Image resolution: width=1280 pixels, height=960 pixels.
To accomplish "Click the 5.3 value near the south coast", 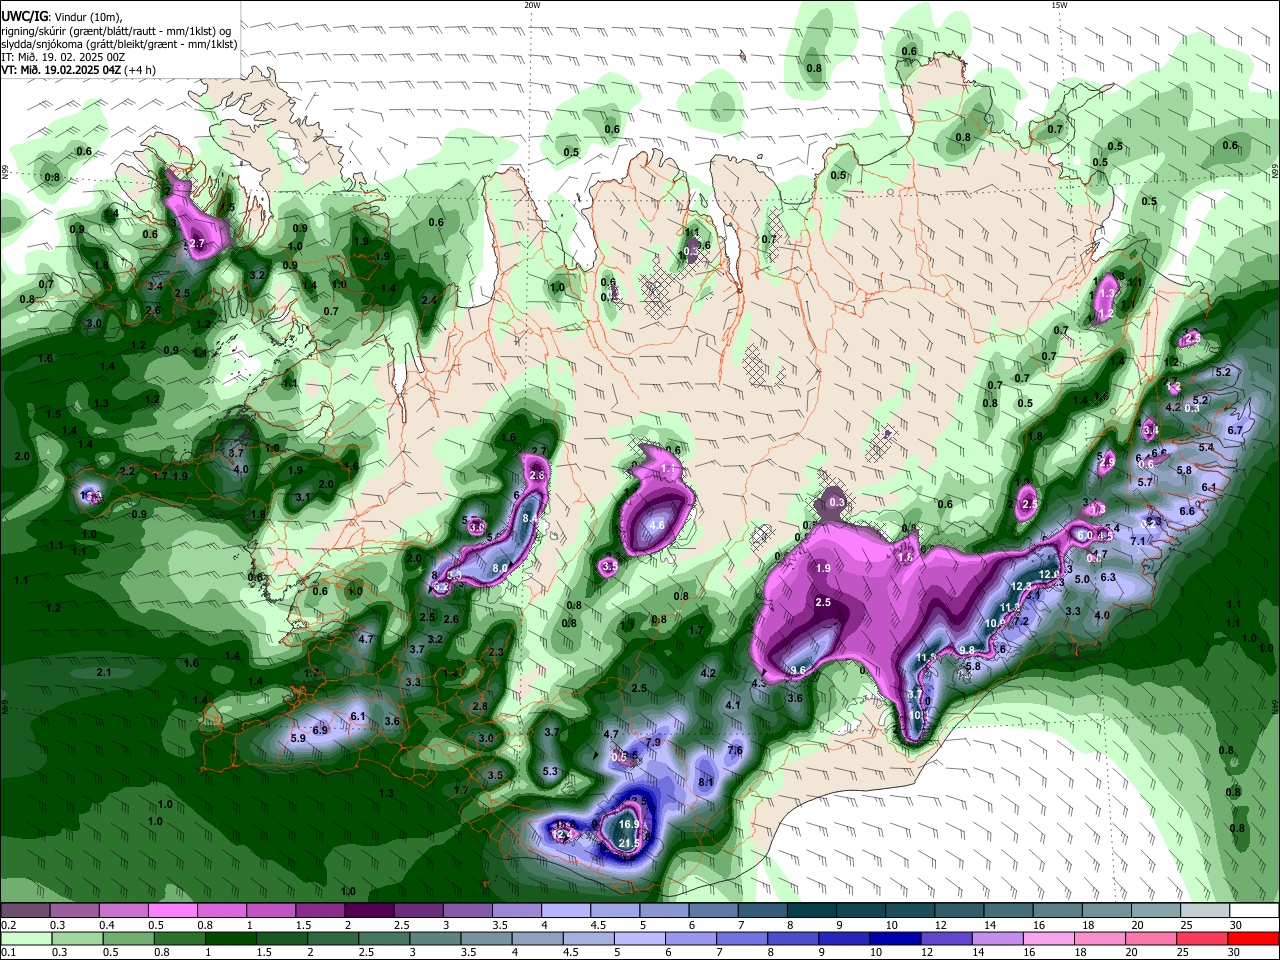I will [550, 771].
